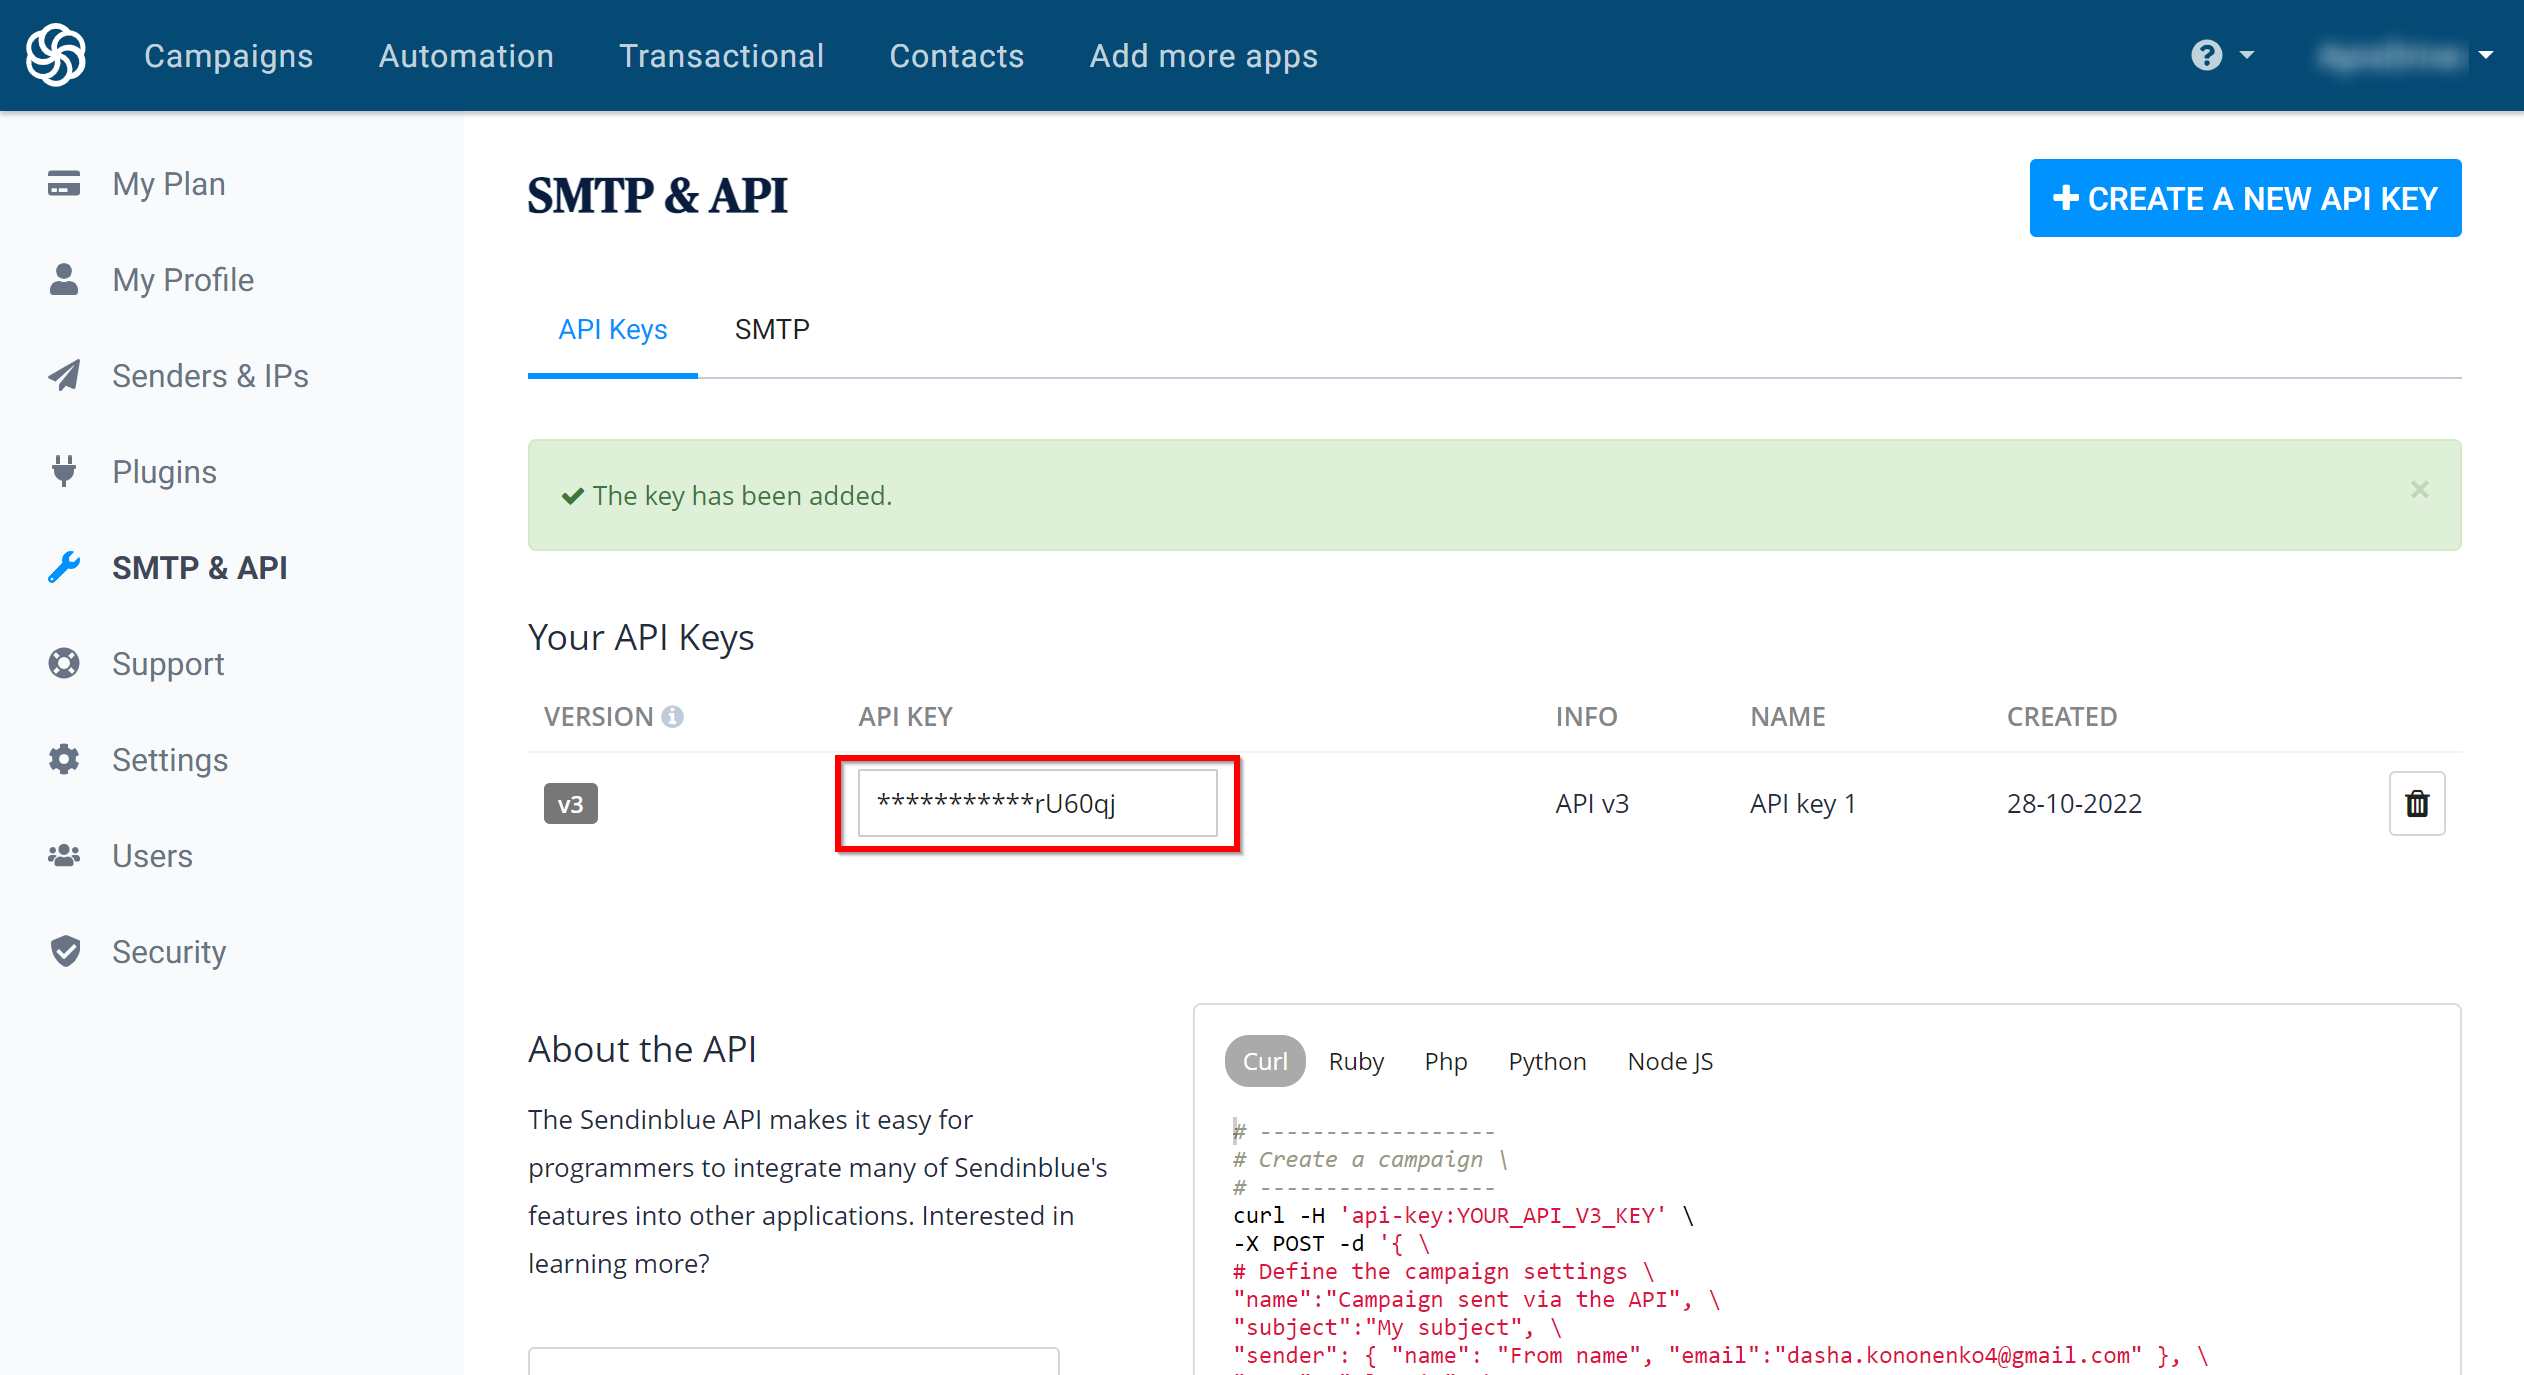Click the Sendinblue logo icon
This screenshot has height=1375, width=2524.
point(56,55)
